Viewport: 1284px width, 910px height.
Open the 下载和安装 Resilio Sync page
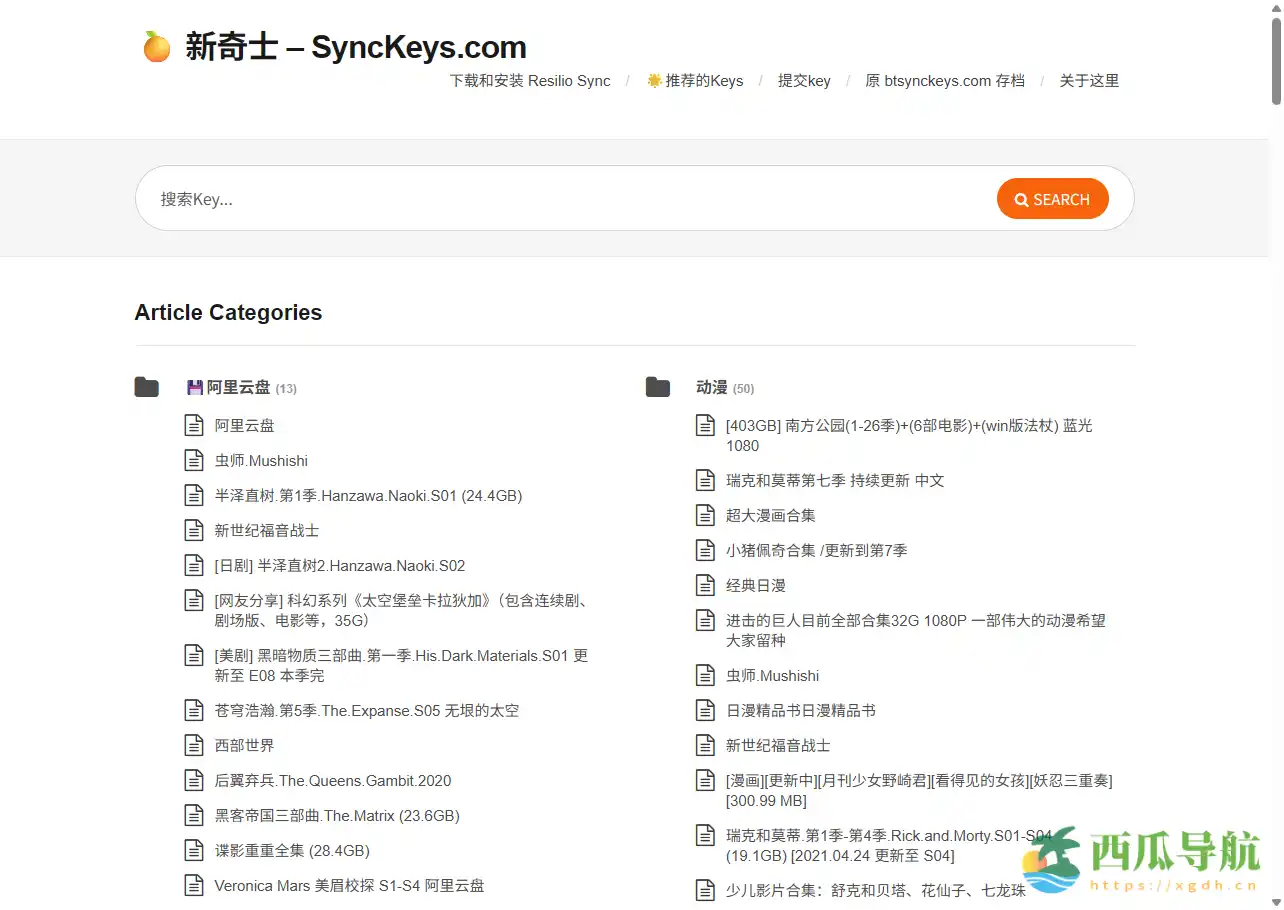[x=530, y=81]
